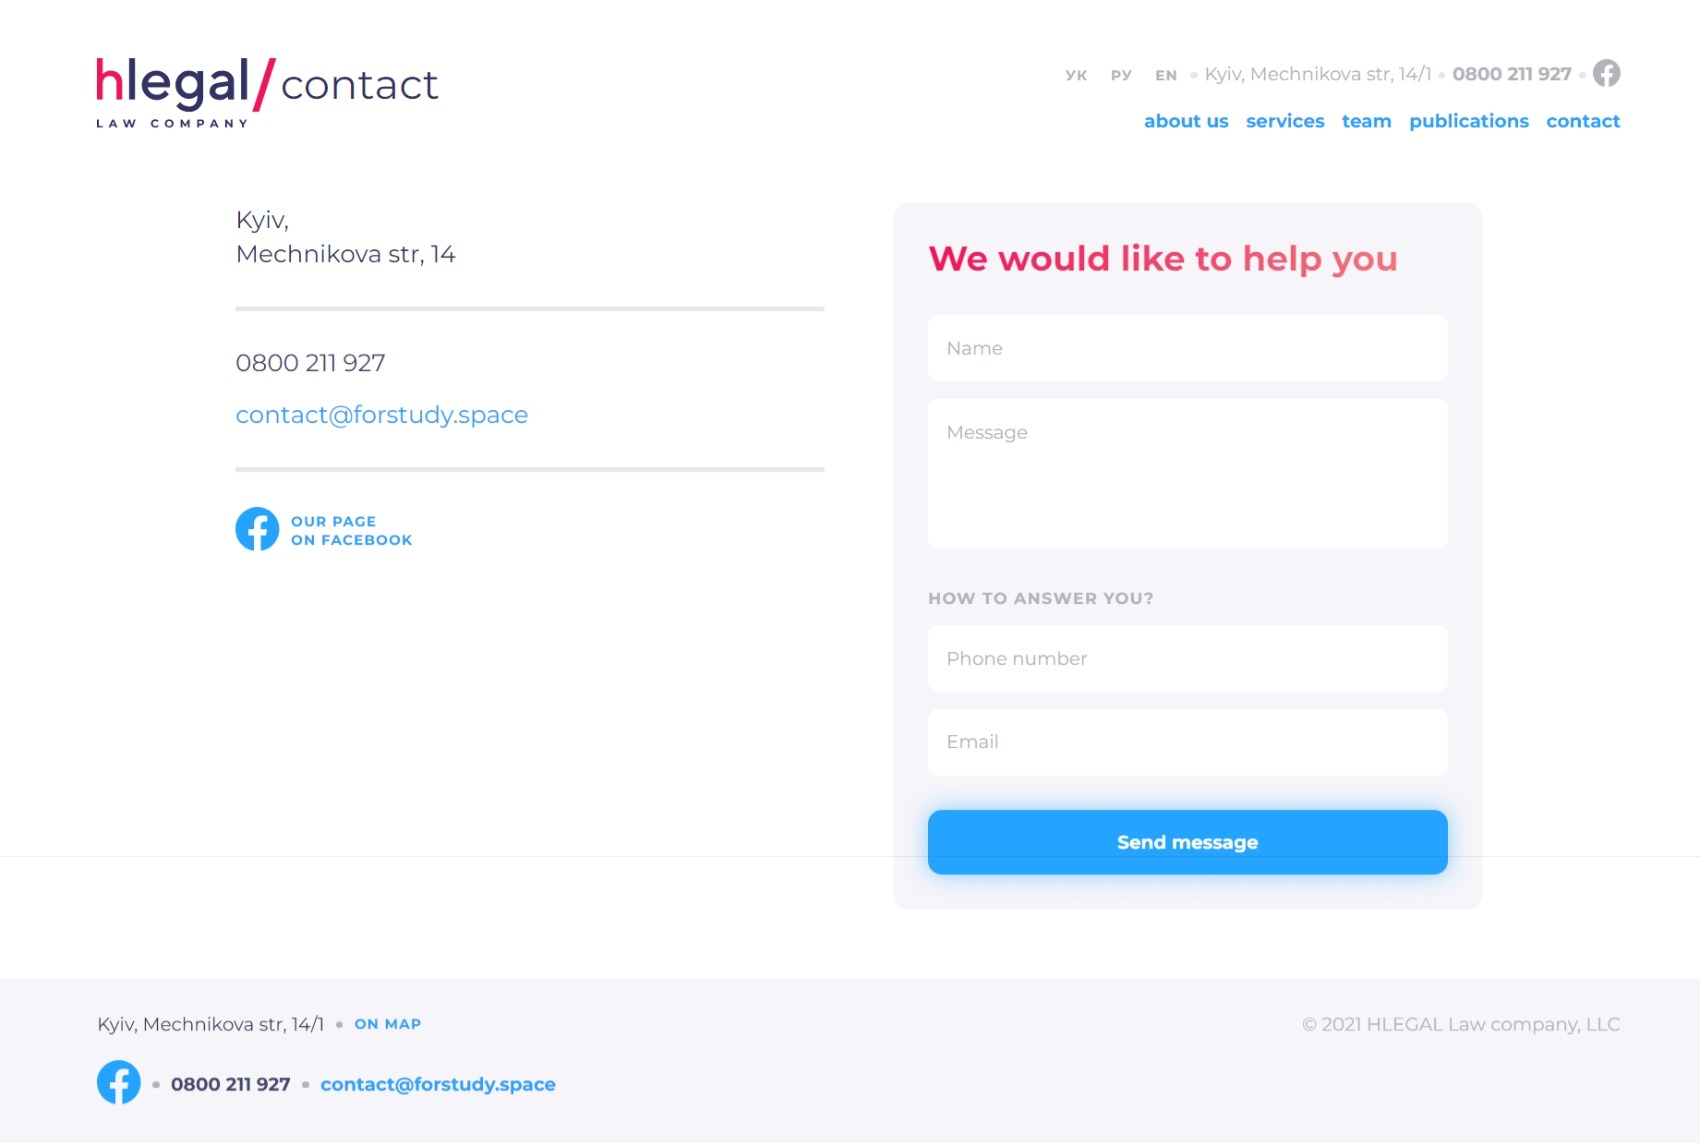Click the Facebook icon in header
Image resolution: width=1700 pixels, height=1143 pixels.
click(x=1606, y=73)
